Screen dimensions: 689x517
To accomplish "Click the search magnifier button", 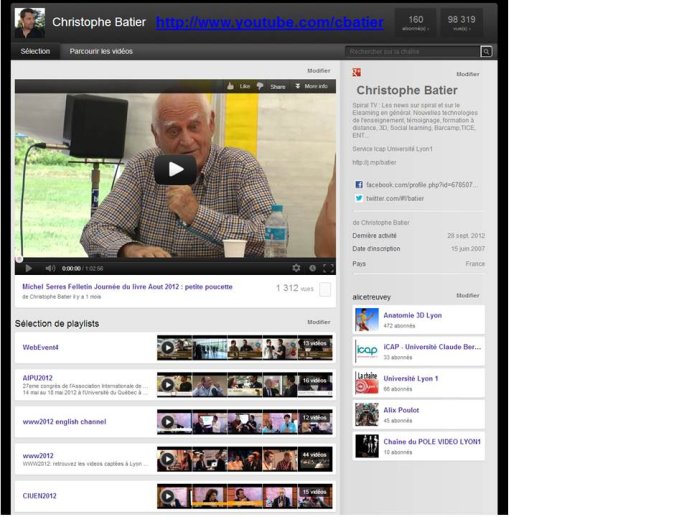I will pyautogui.click(x=486, y=52).
